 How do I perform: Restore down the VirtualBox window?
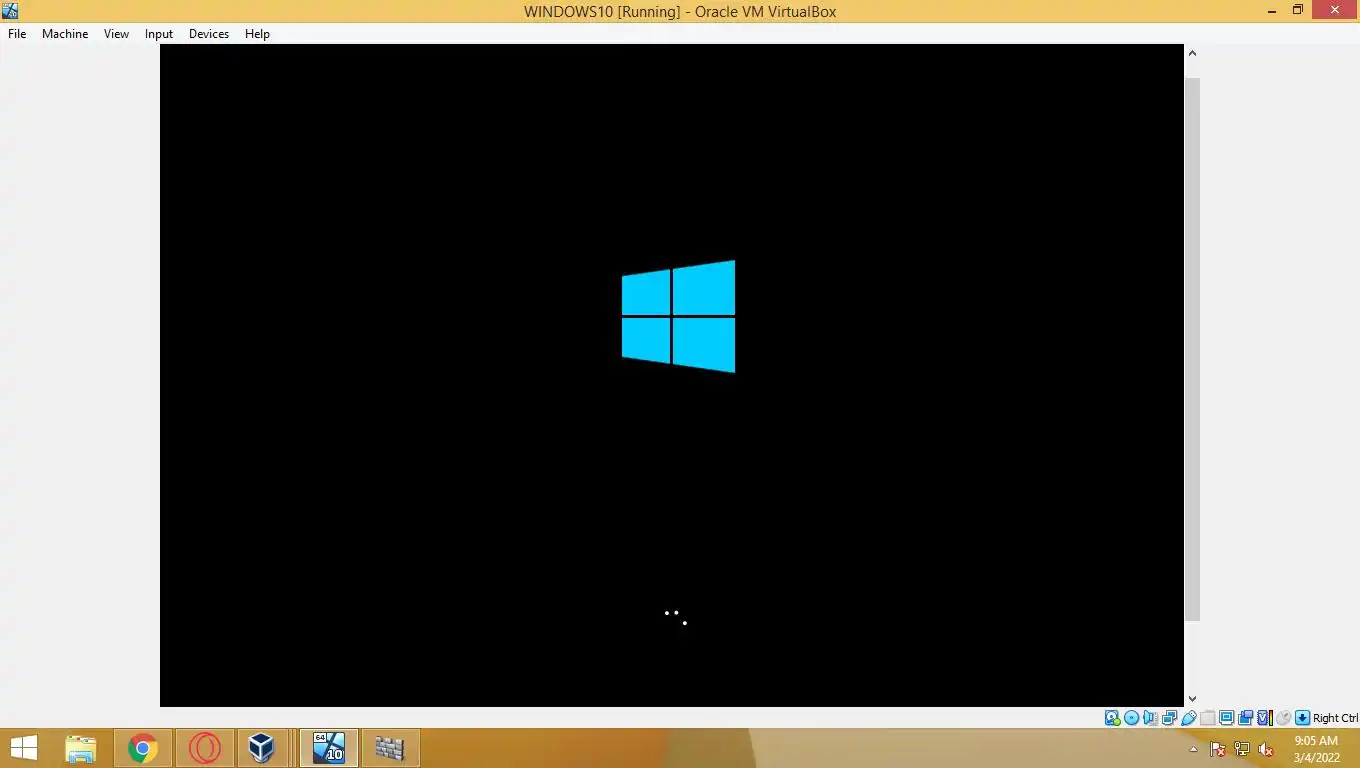pyautogui.click(x=1298, y=11)
